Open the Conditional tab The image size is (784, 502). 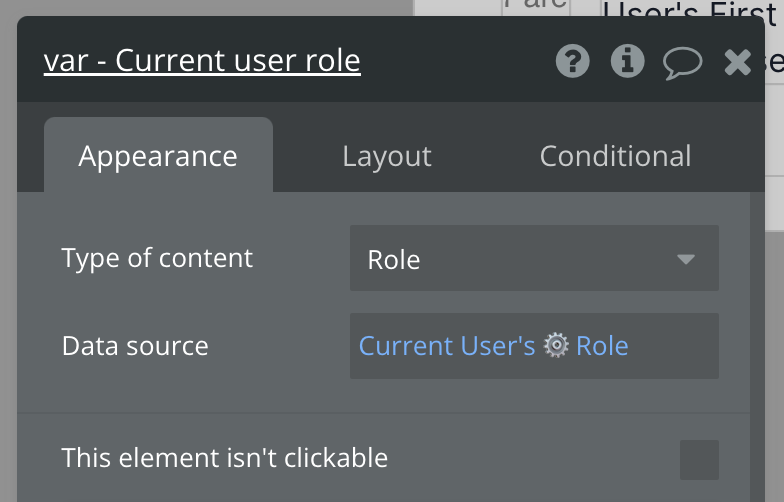(615, 156)
